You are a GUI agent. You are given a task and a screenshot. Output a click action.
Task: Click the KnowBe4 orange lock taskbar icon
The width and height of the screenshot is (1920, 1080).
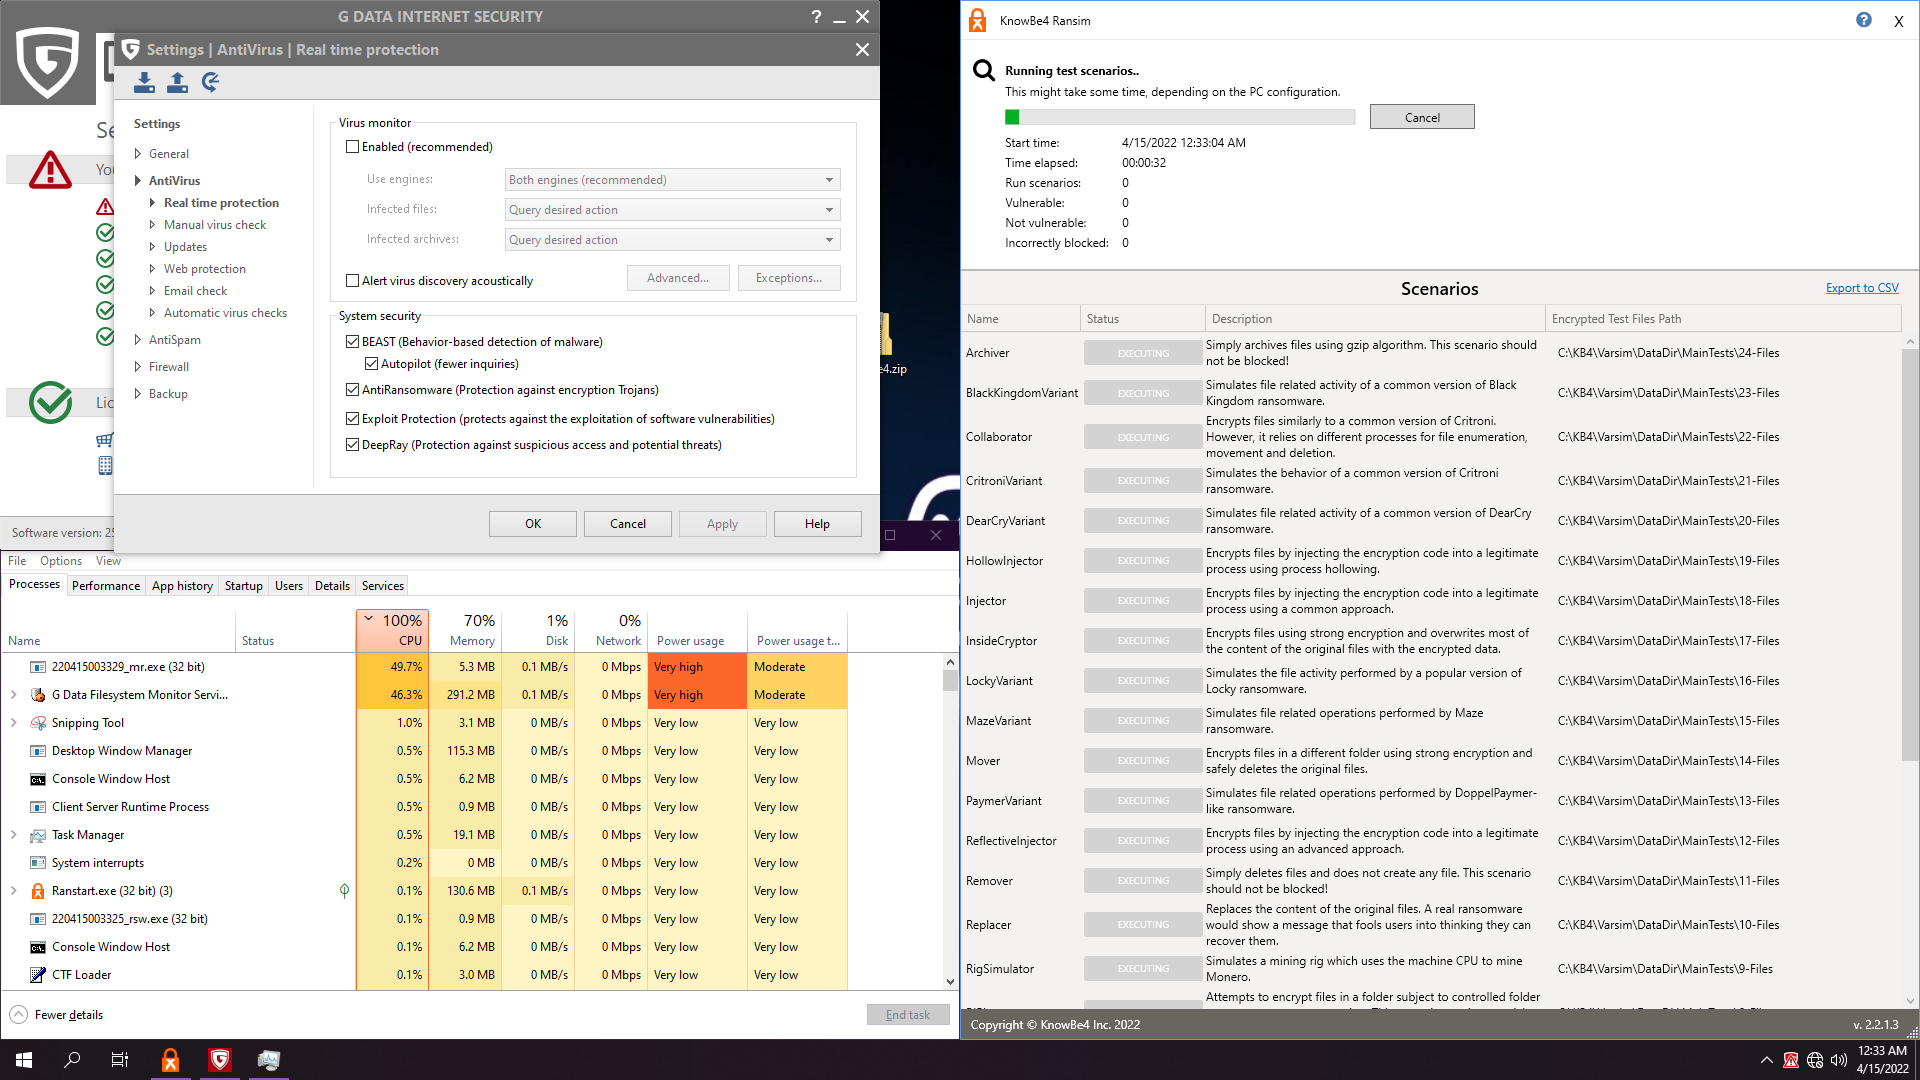pyautogui.click(x=171, y=1060)
